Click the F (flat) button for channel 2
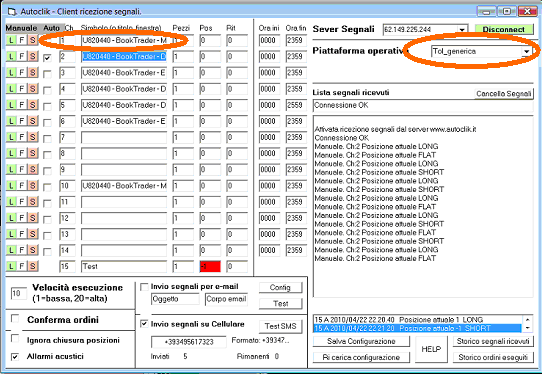The image size is (542, 374). (x=22, y=56)
